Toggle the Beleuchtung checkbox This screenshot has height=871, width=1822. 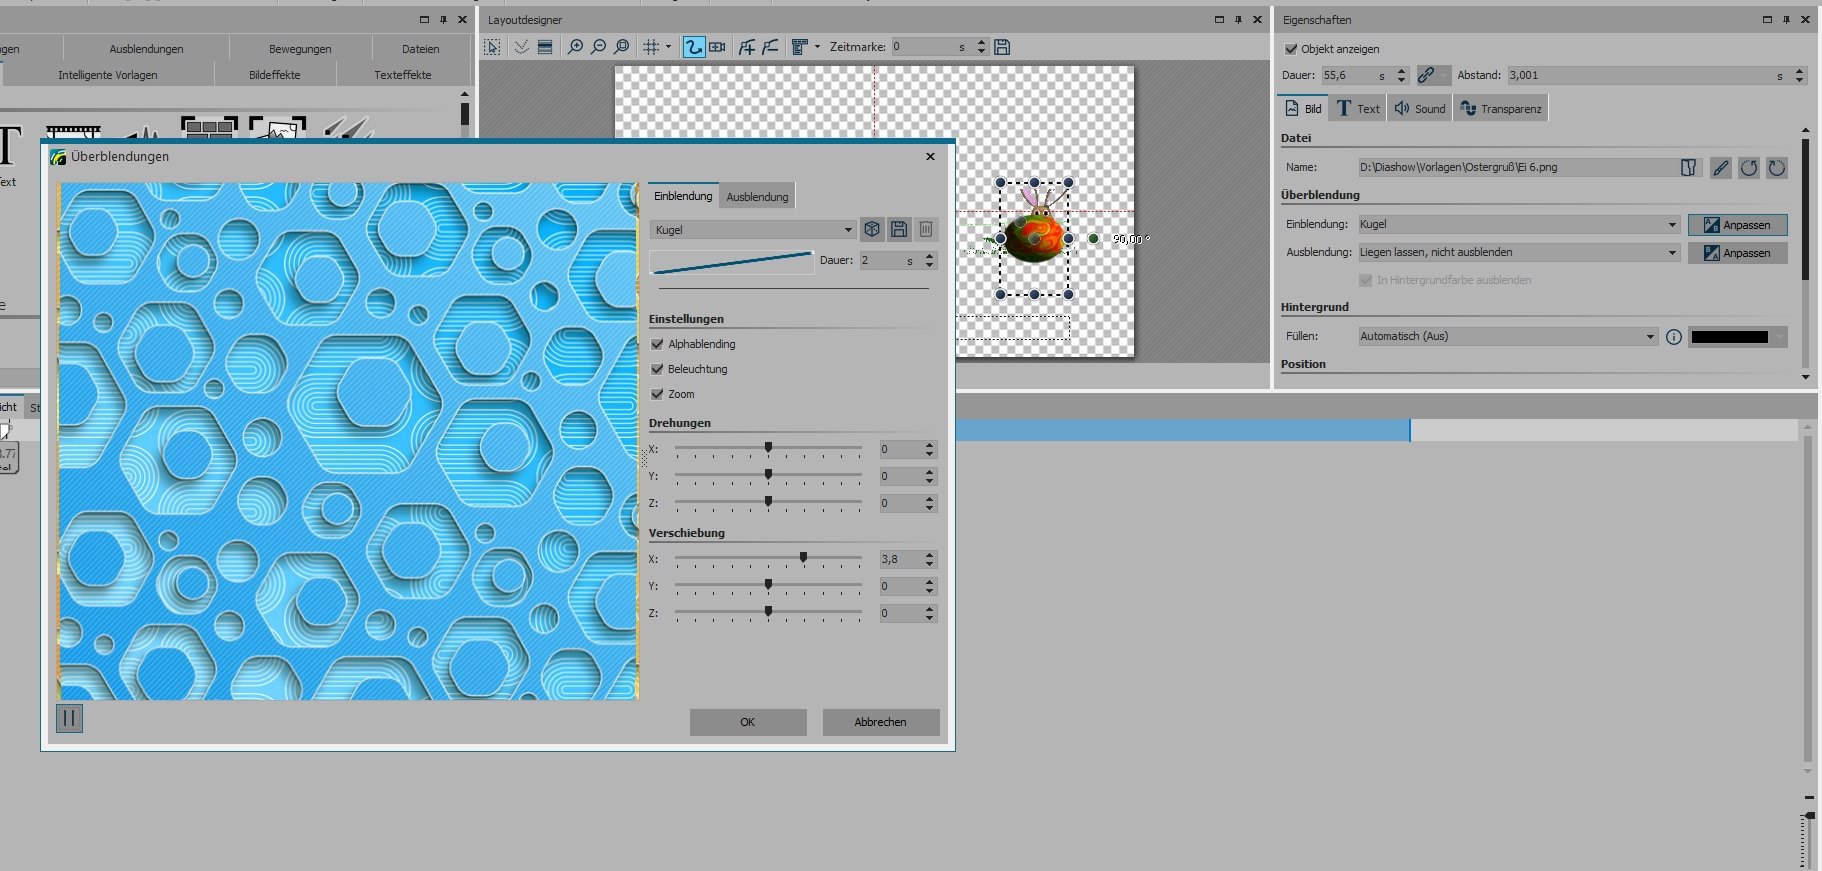[657, 369]
